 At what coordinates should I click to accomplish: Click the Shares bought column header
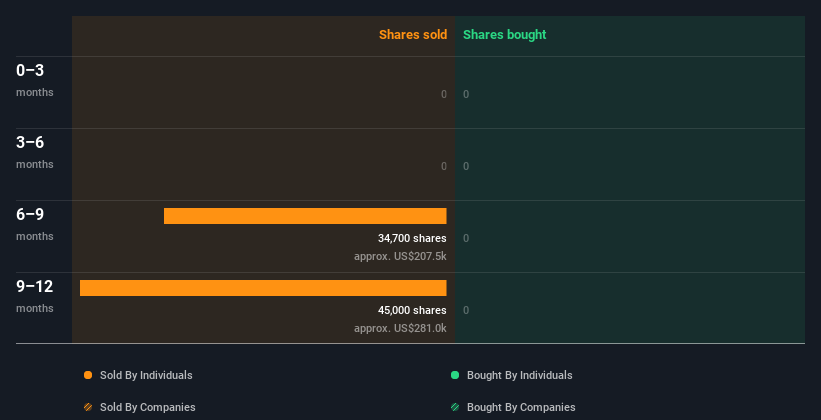click(x=504, y=35)
